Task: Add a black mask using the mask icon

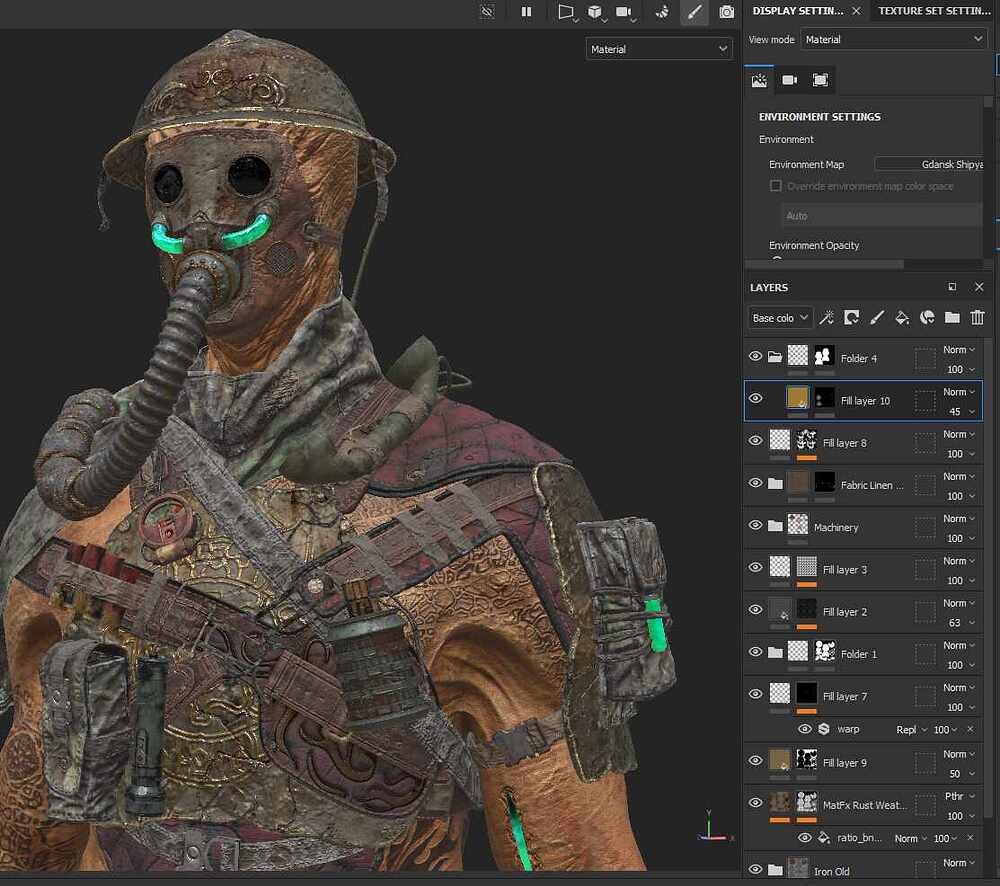Action: [852, 318]
